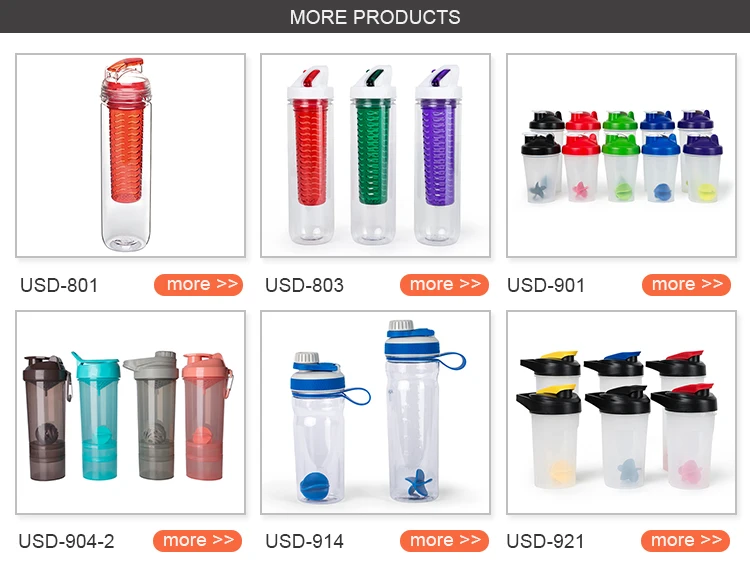Viewport: 750px width, 578px height.
Task: Click the purple infuser bottle in USD-803
Action: [x=438, y=156]
